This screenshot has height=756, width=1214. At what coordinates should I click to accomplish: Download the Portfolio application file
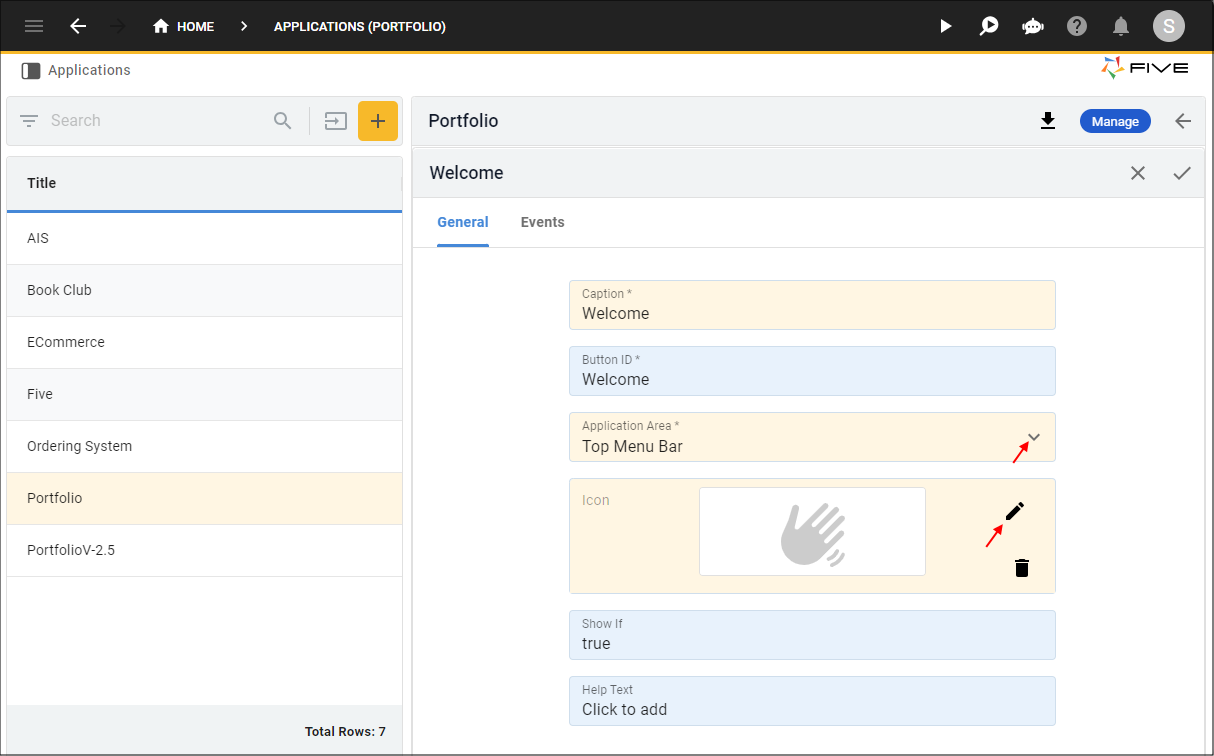click(1048, 121)
